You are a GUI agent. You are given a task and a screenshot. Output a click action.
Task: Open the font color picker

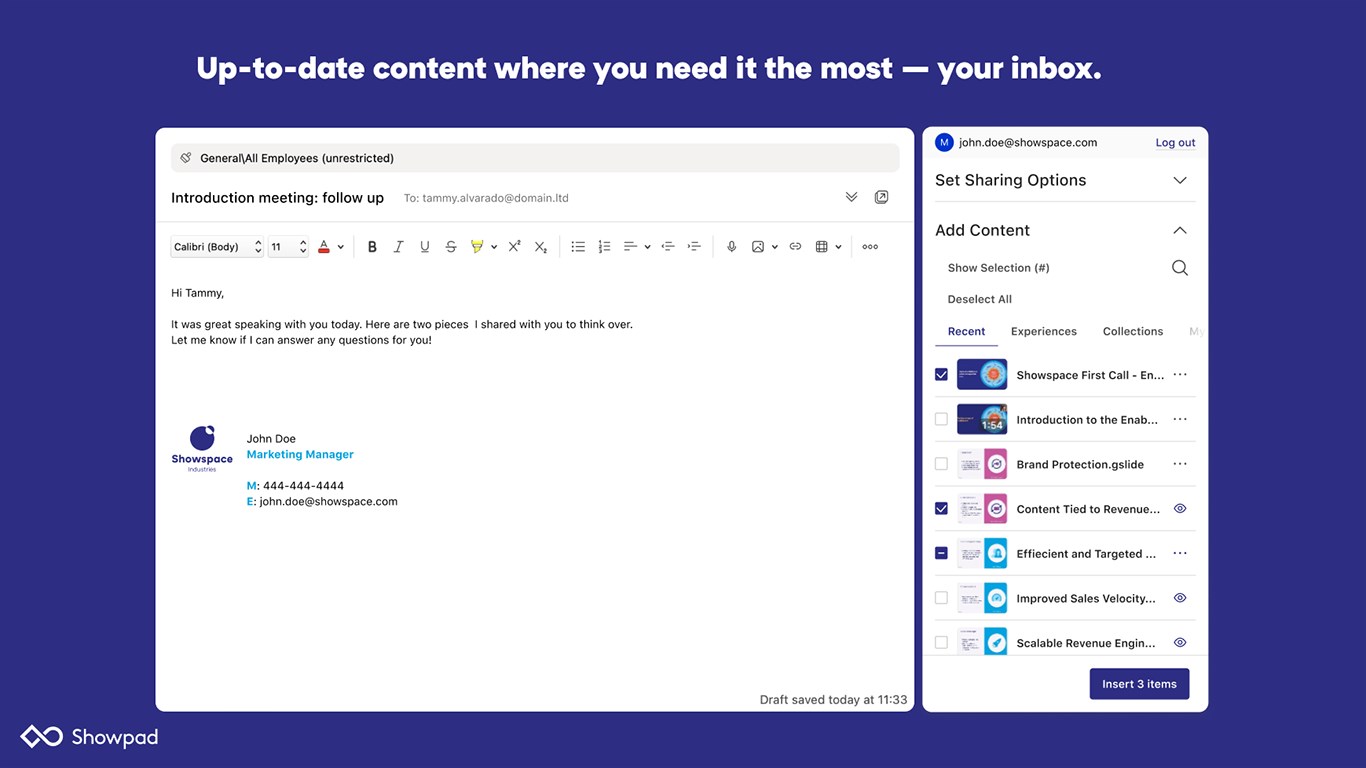click(330, 247)
